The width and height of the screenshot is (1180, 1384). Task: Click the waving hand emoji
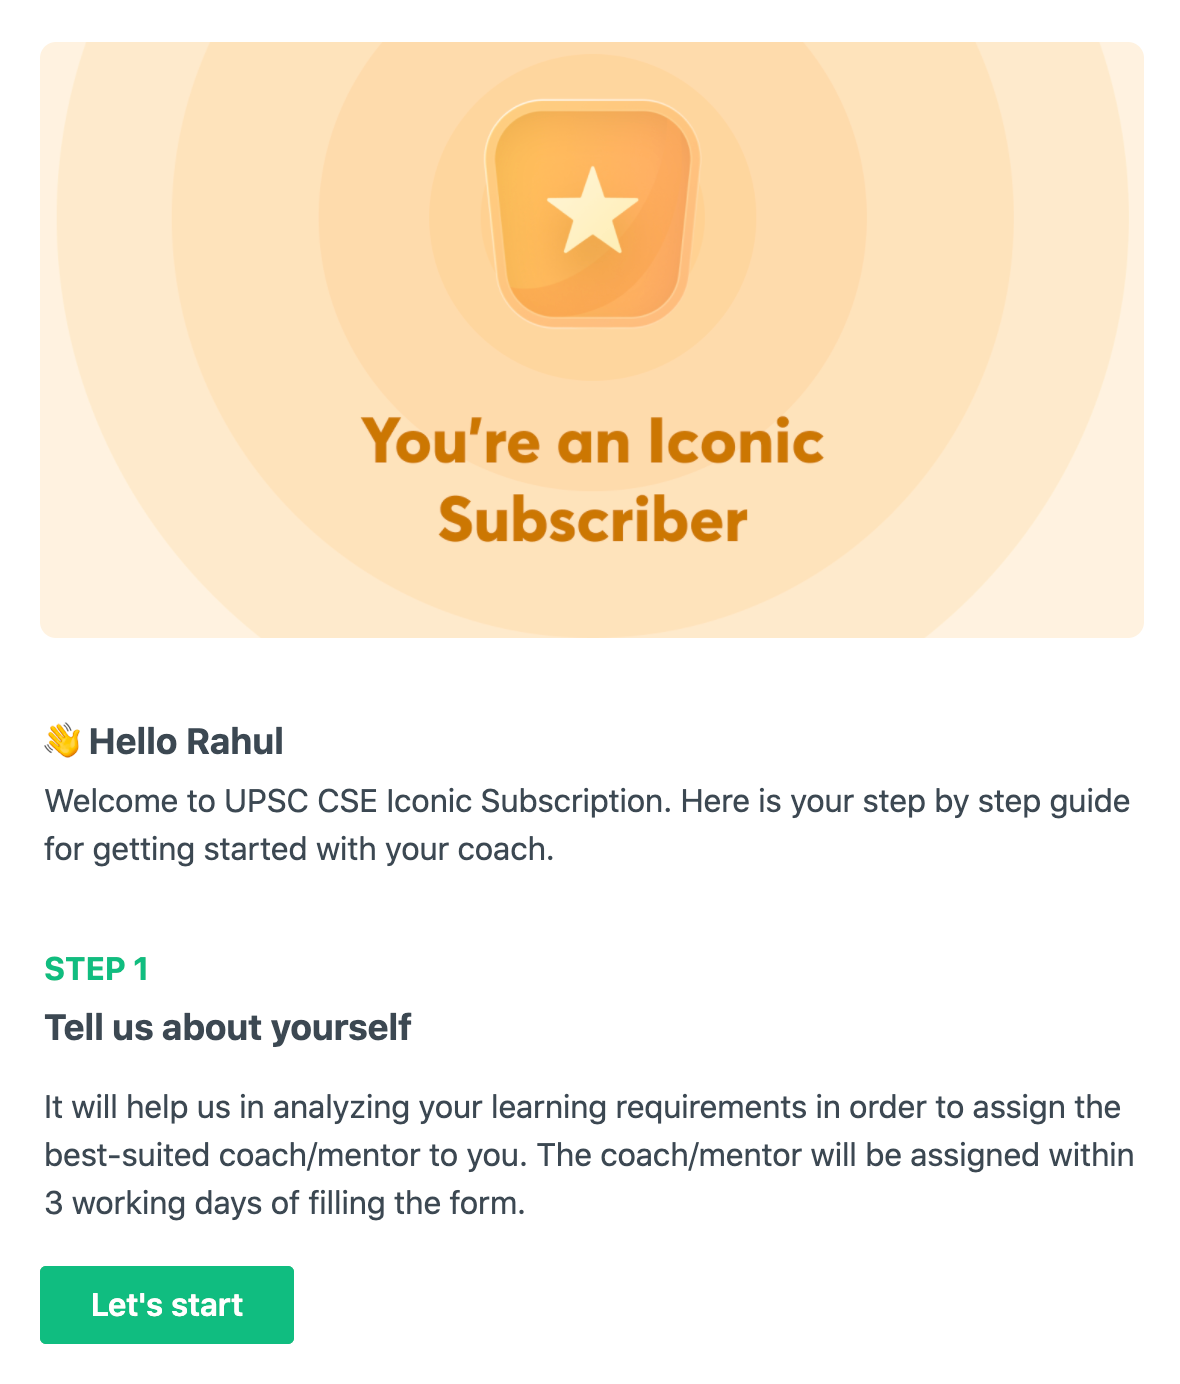[x=63, y=741]
